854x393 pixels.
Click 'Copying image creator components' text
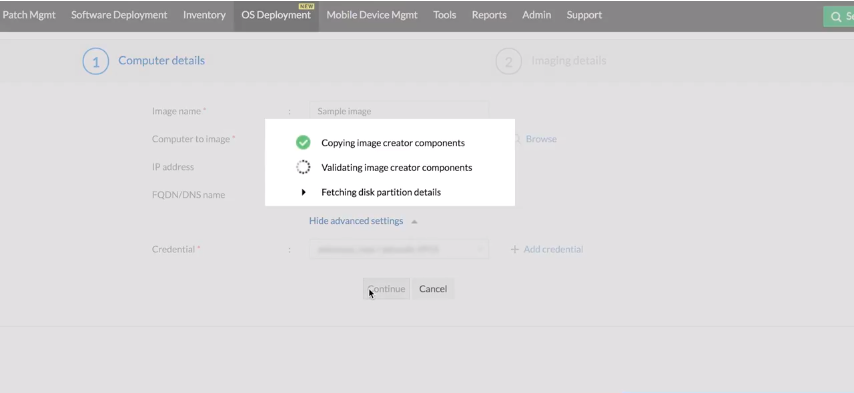(x=393, y=143)
